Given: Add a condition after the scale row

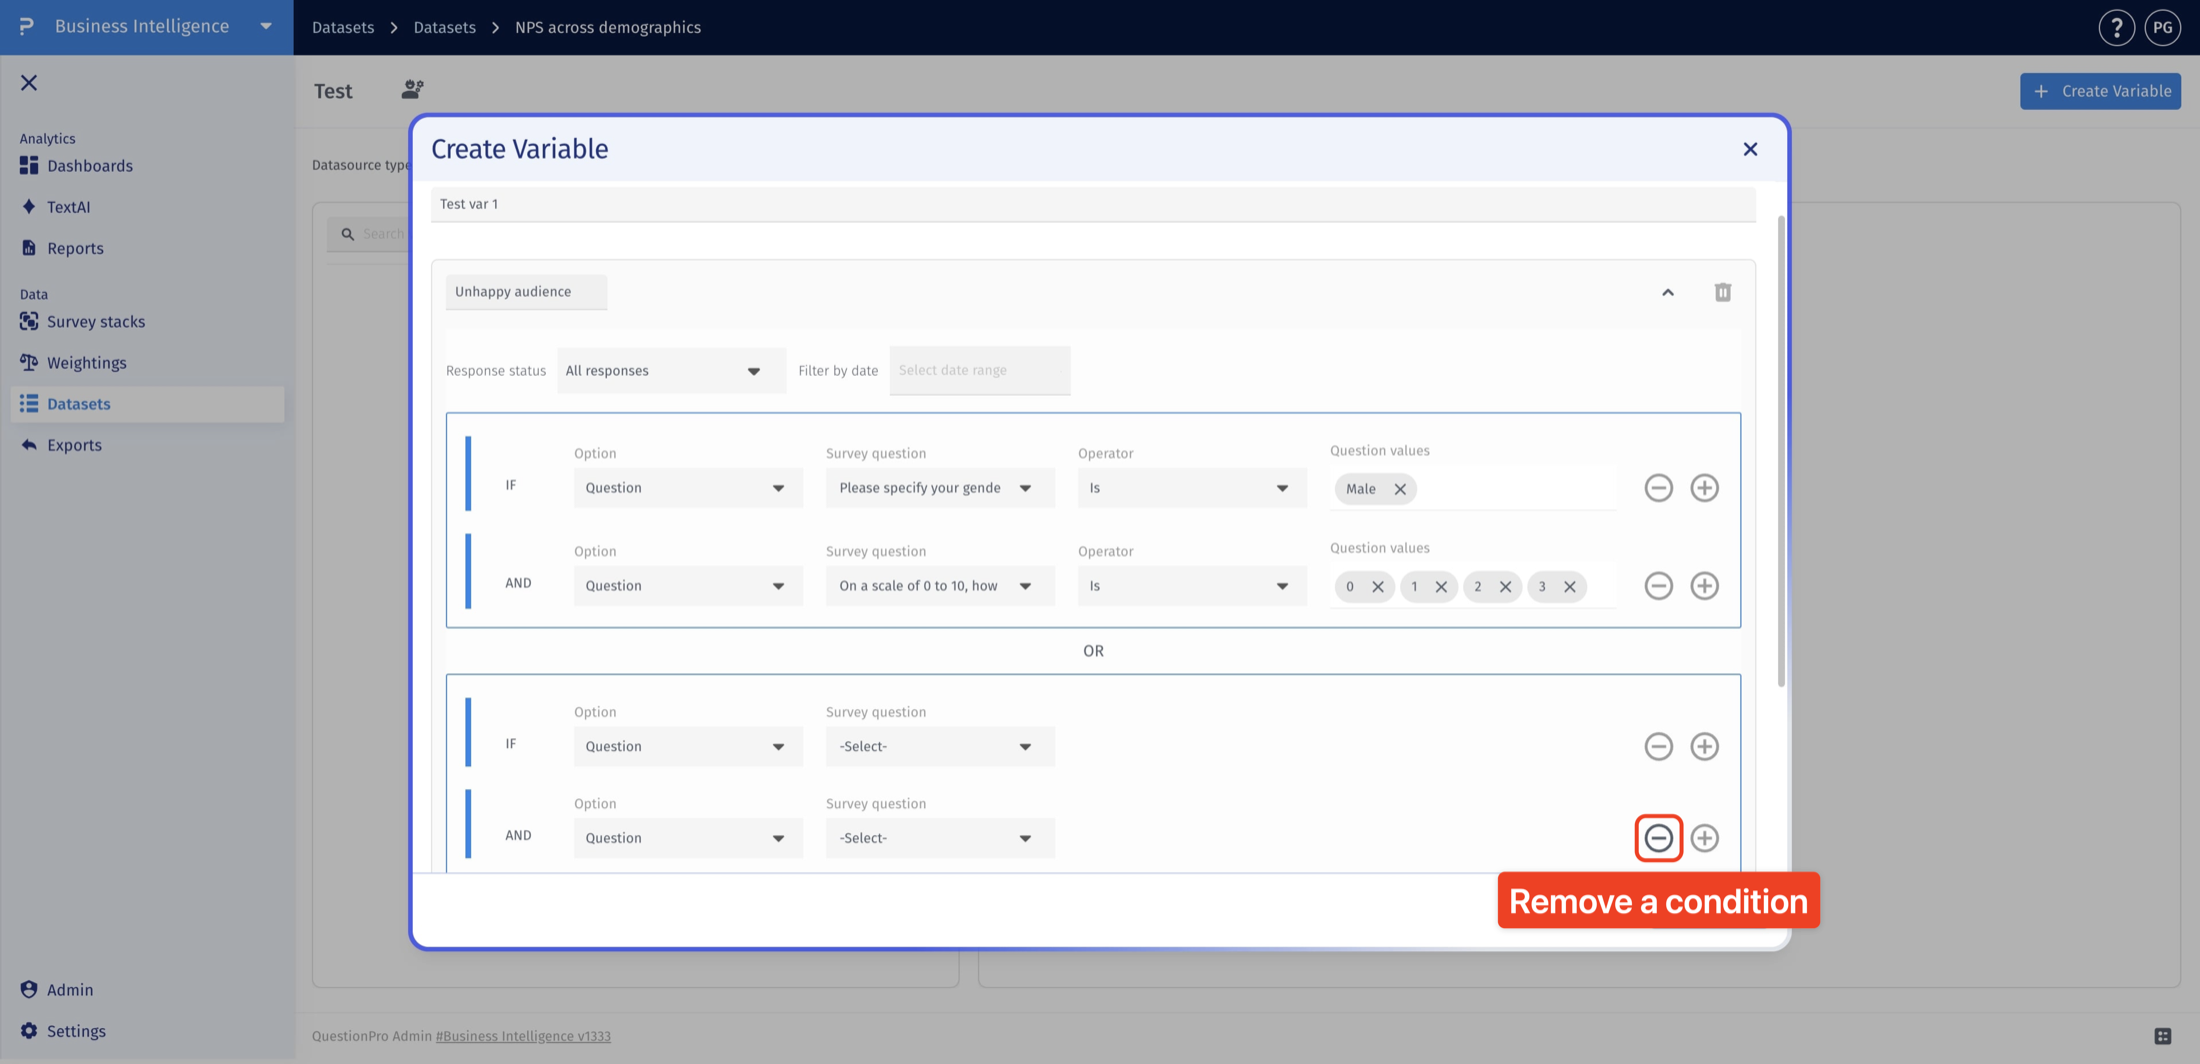Looking at the screenshot, I should (1704, 586).
